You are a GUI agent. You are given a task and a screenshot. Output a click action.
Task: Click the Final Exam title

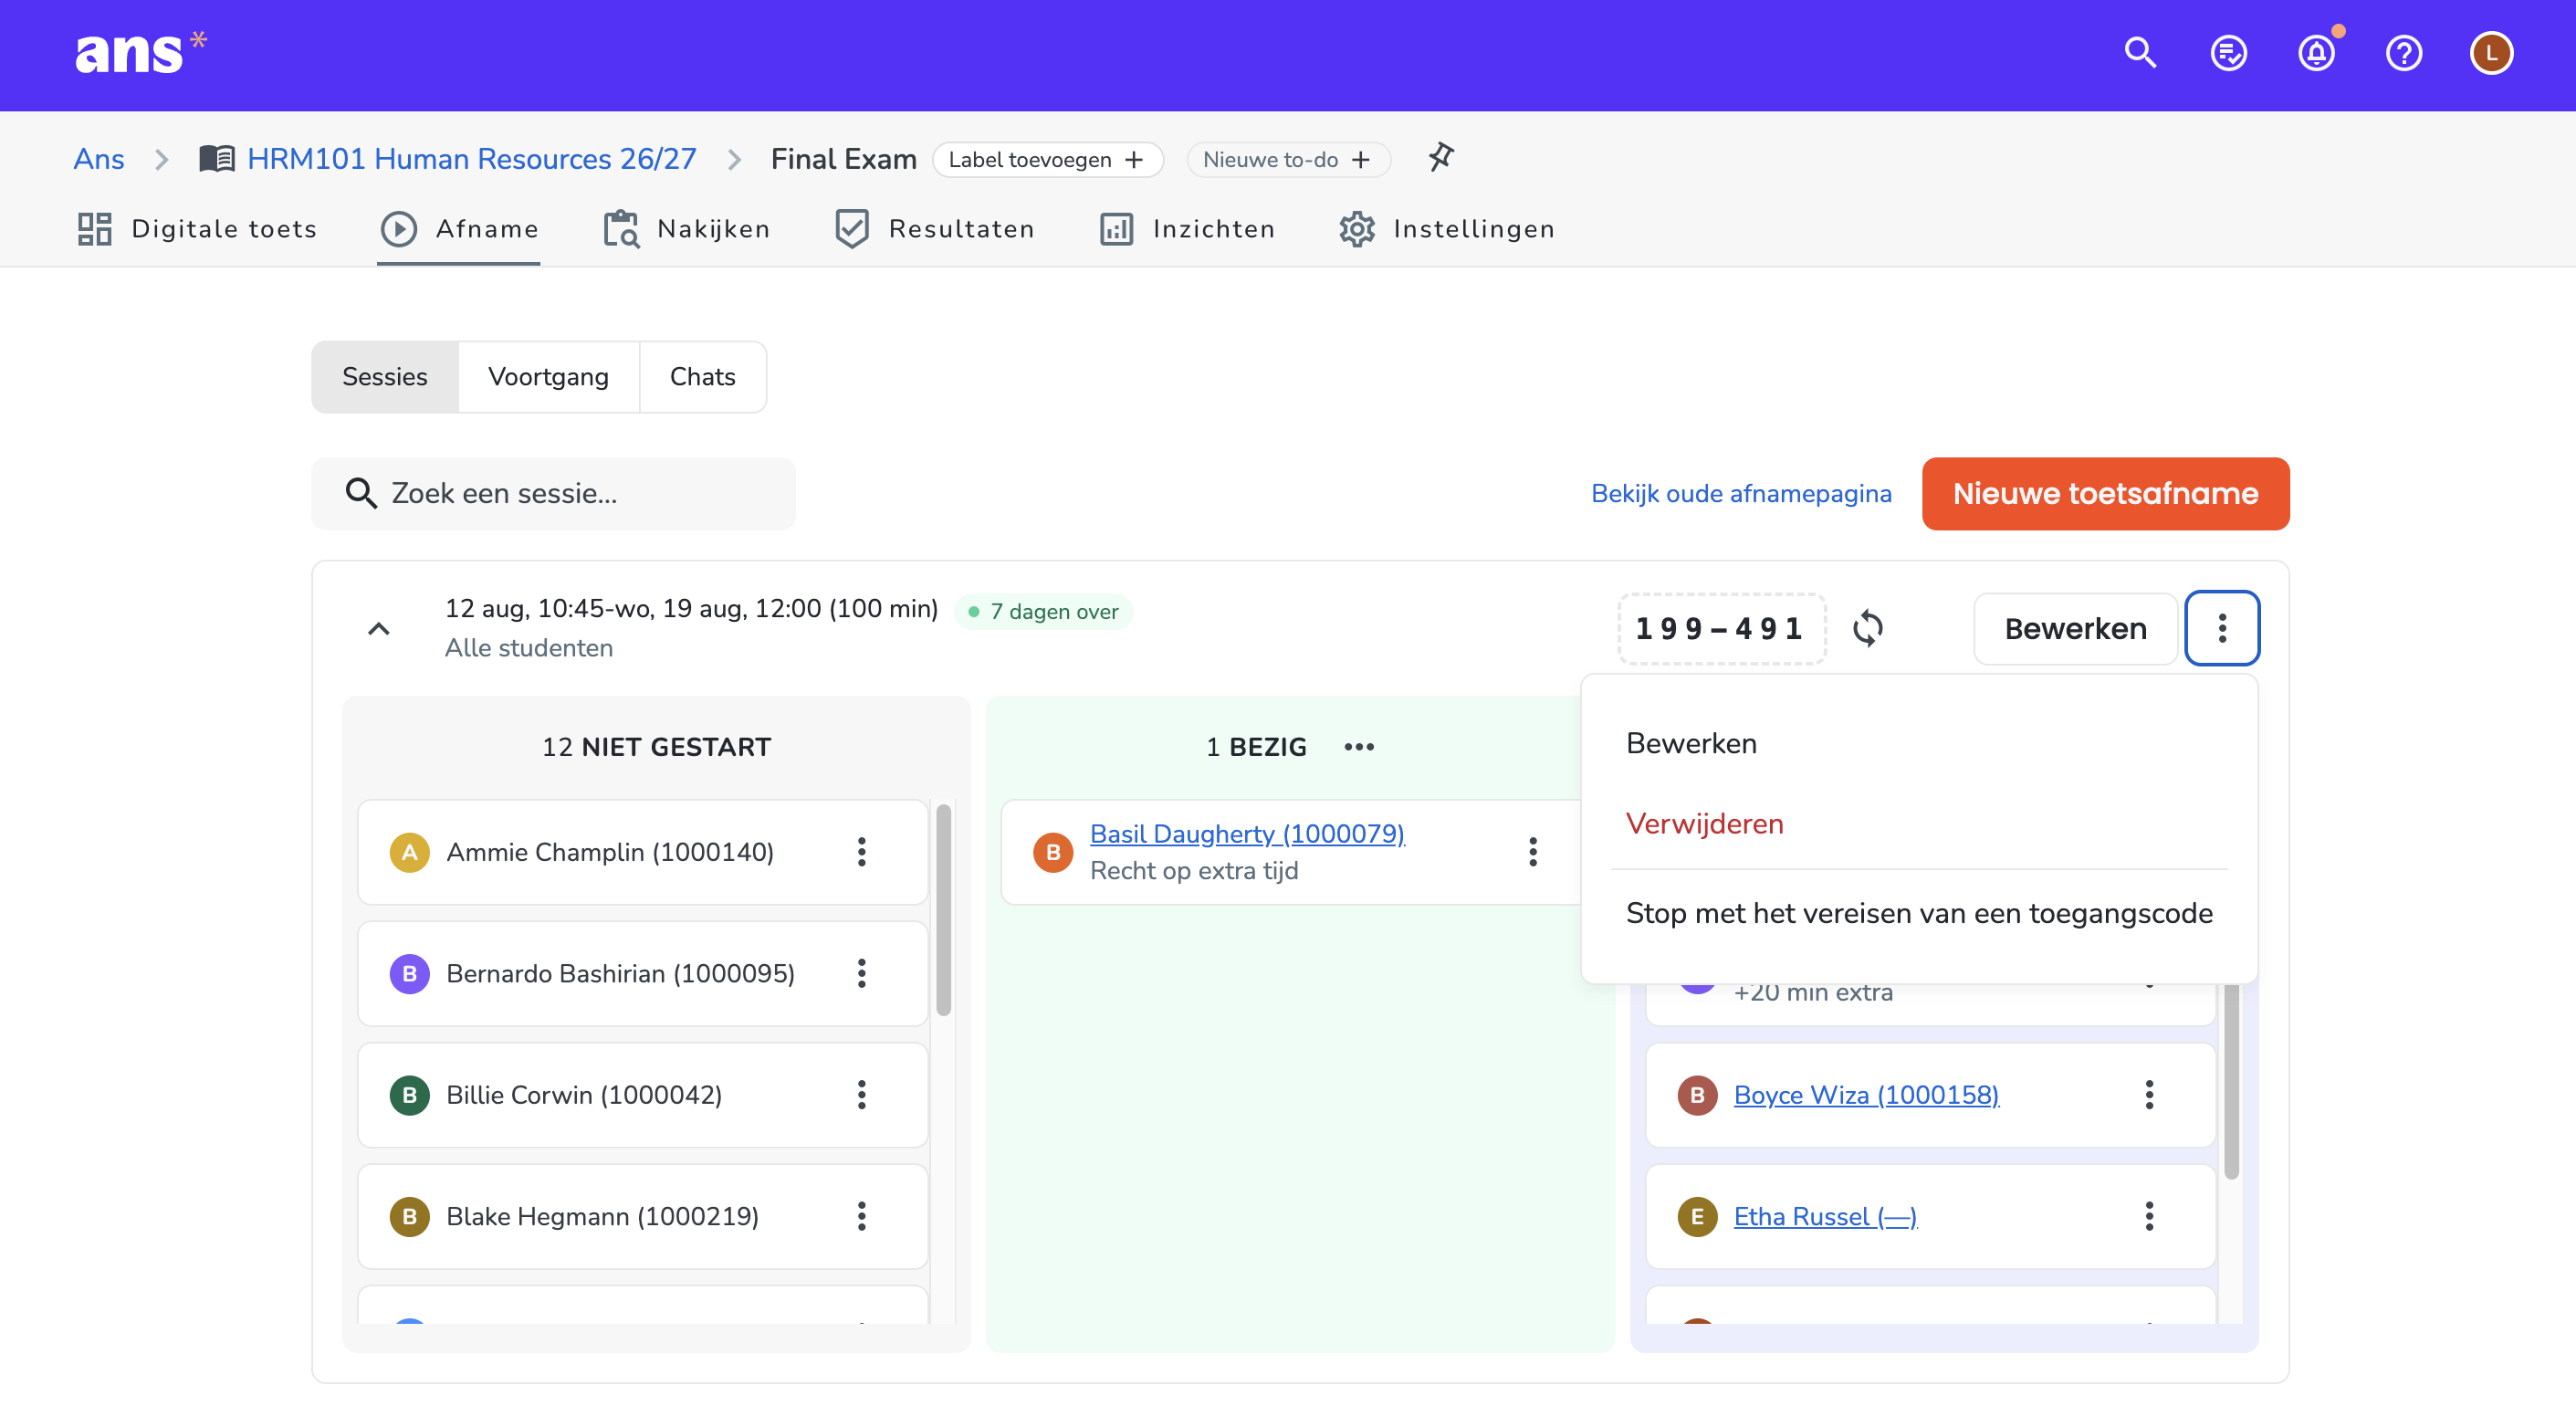(843, 159)
